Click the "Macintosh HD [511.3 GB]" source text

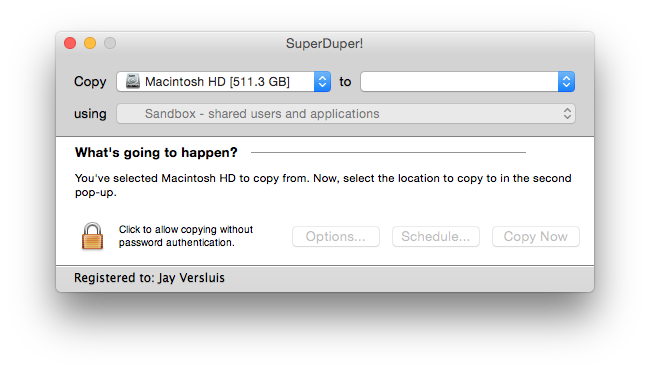[x=217, y=82]
